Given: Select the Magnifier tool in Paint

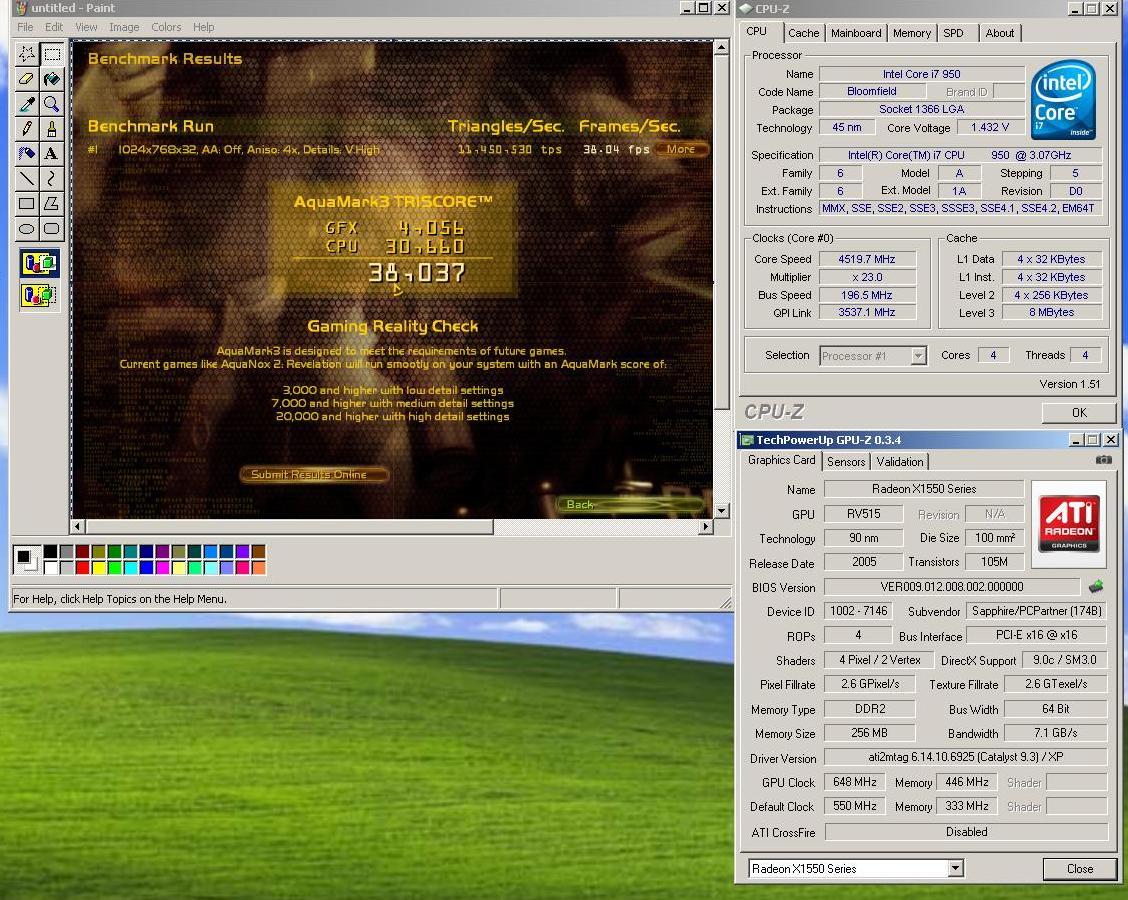Looking at the screenshot, I should click(x=51, y=104).
